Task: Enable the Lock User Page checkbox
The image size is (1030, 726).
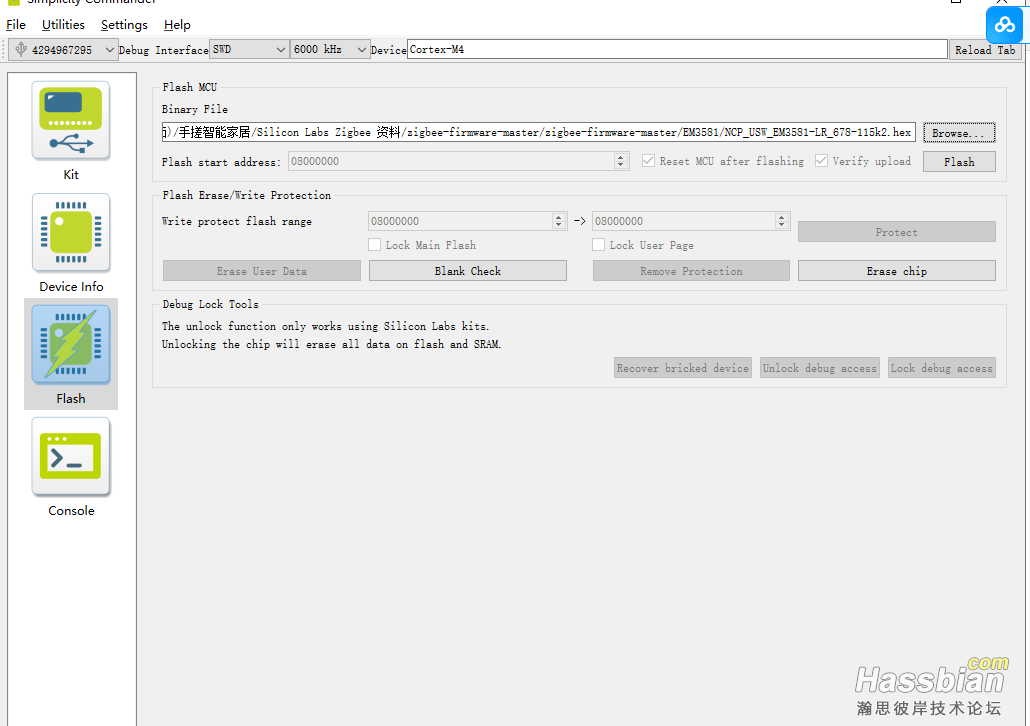Action: 598,244
